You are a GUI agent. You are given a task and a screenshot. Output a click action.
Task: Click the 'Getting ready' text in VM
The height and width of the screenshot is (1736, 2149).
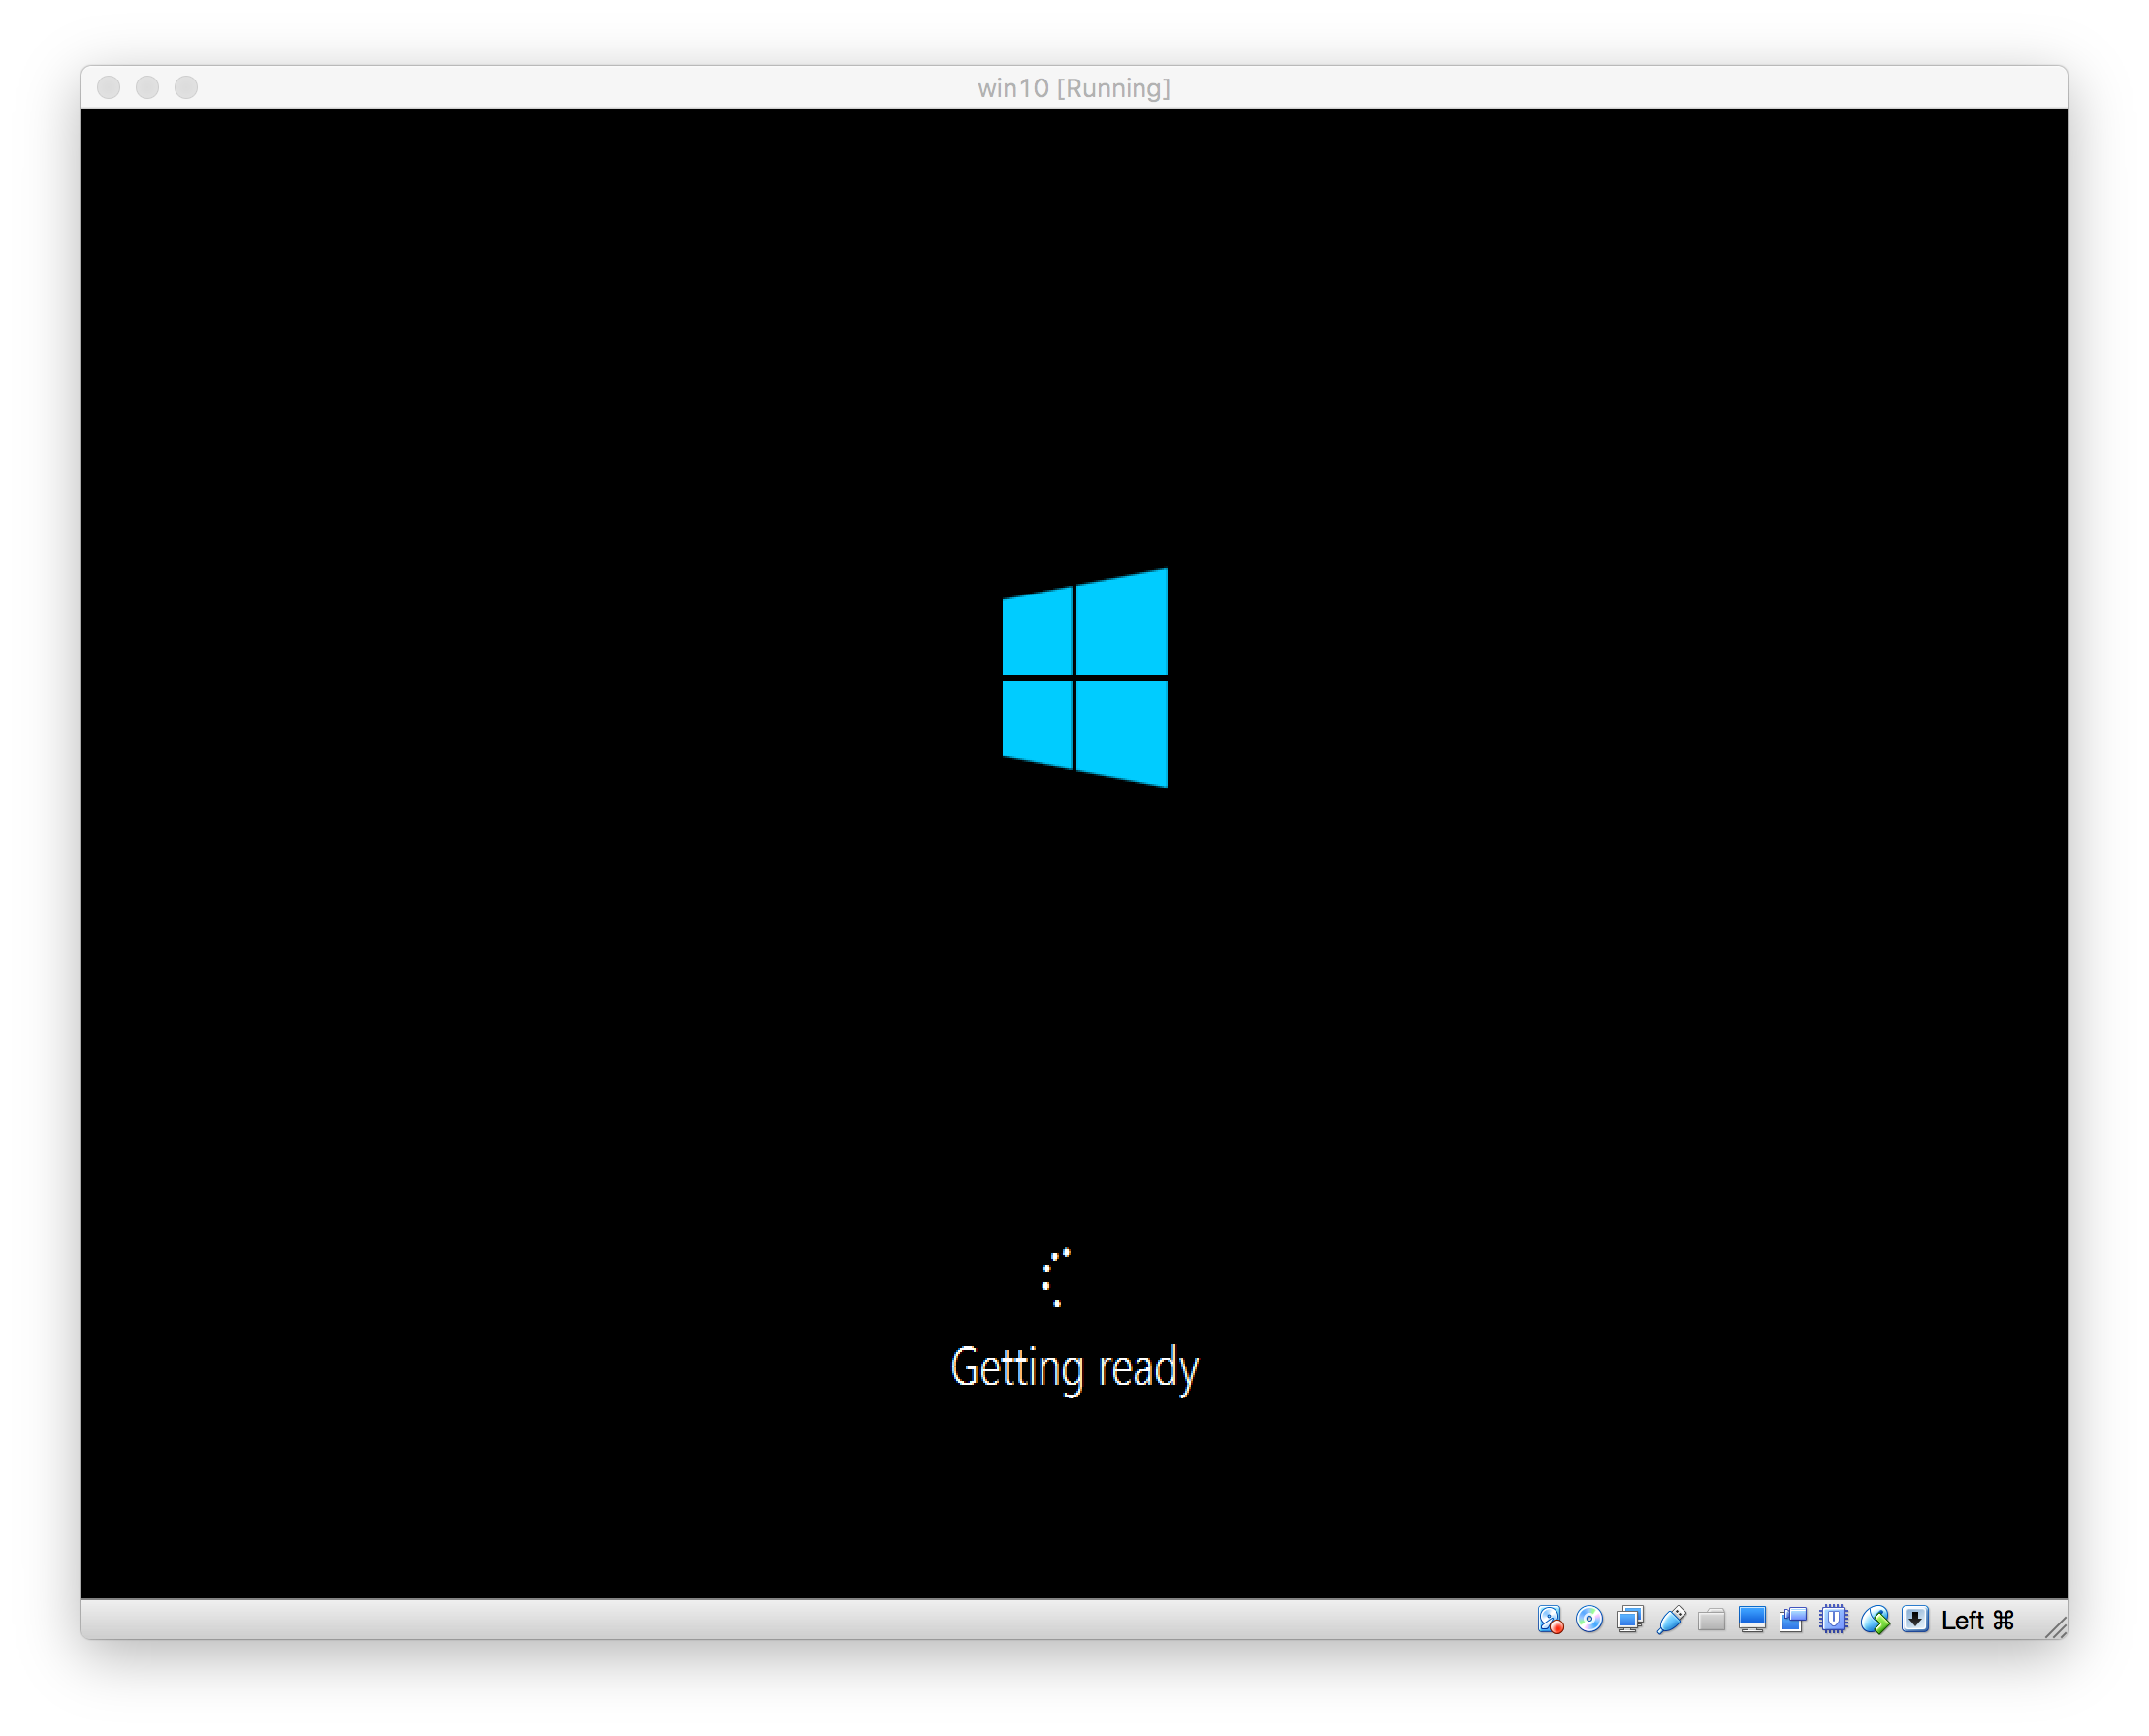click(x=1074, y=1368)
